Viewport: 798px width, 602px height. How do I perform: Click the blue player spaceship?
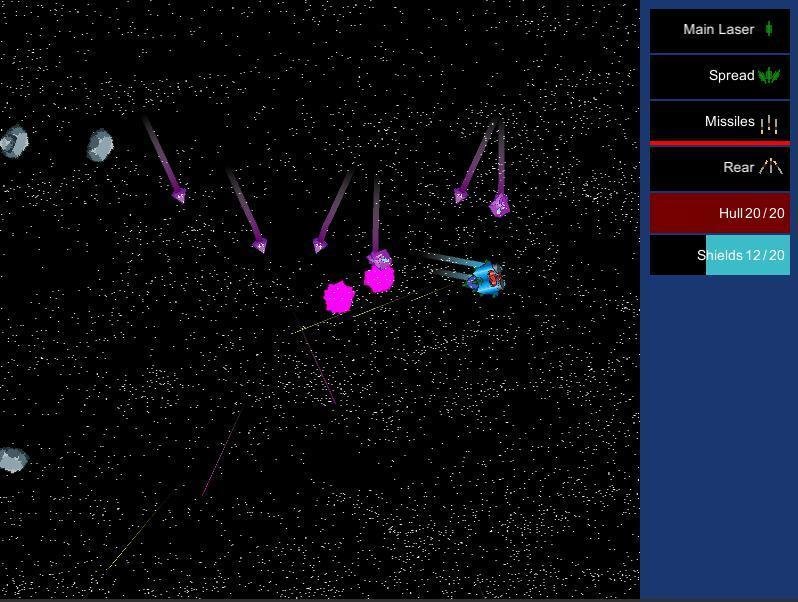coord(487,278)
